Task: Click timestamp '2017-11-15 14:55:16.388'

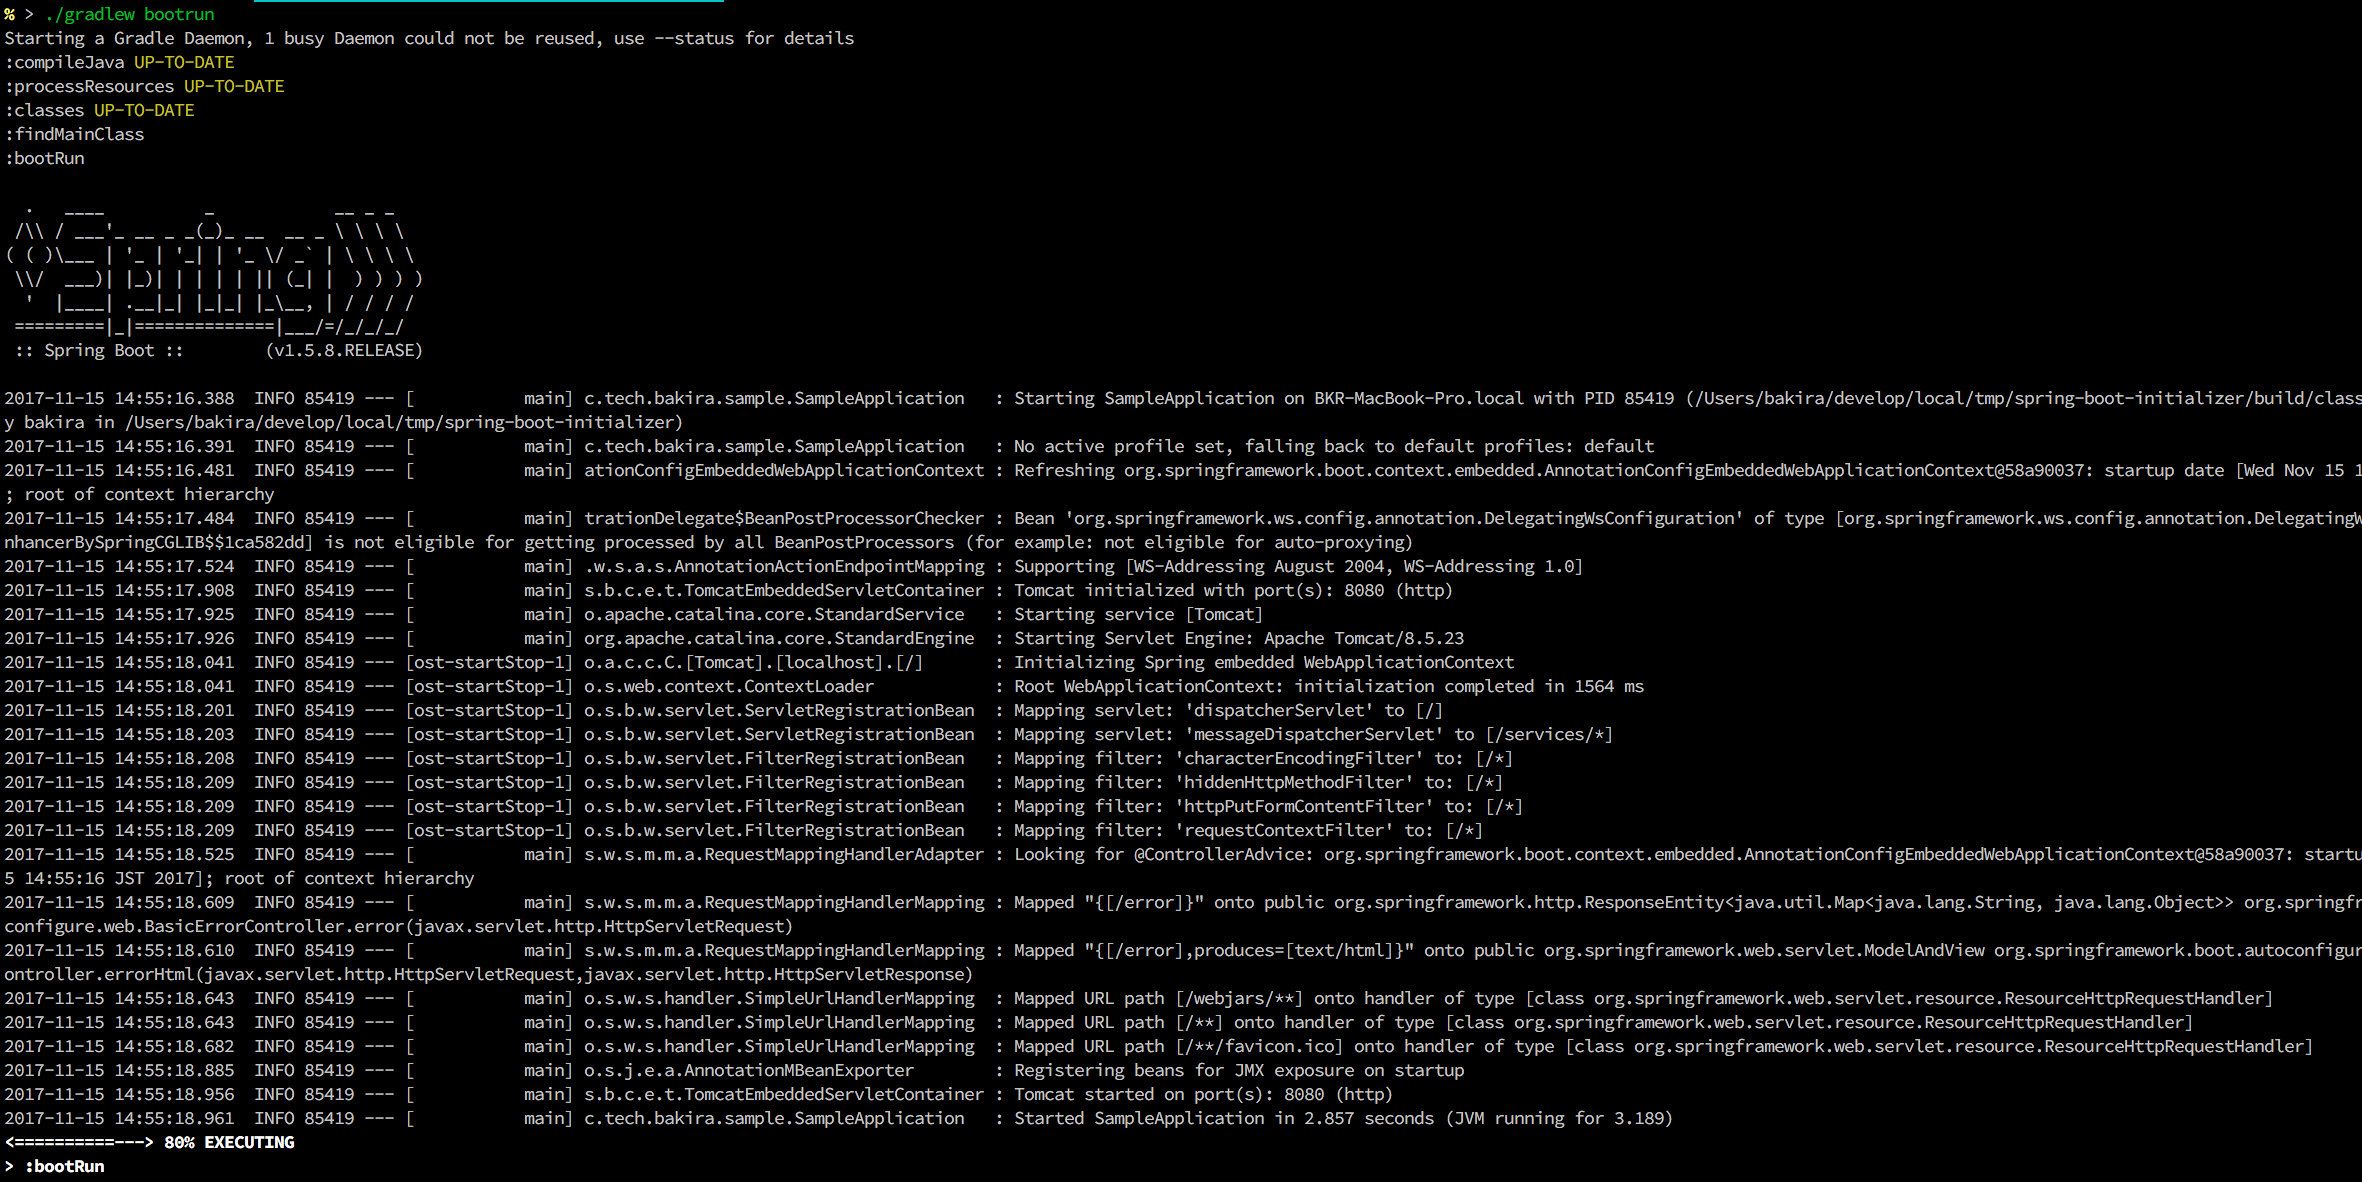Action: pos(119,398)
